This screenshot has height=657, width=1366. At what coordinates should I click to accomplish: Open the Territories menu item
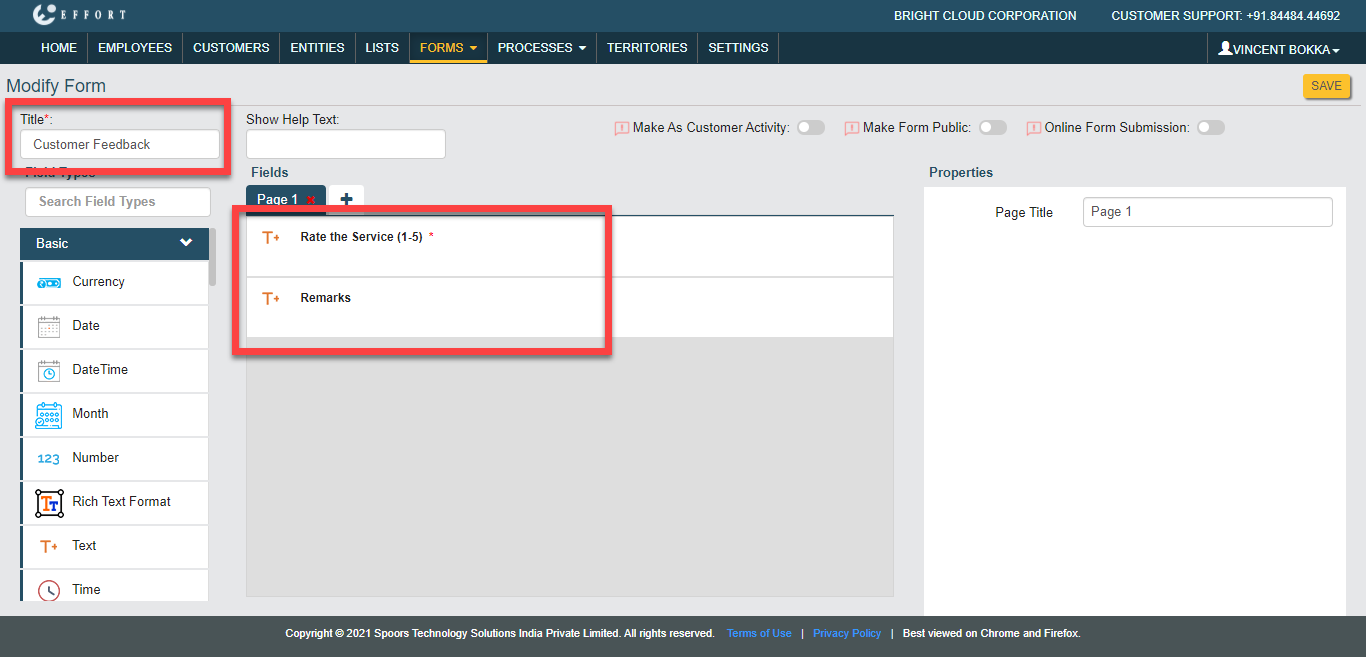point(647,48)
